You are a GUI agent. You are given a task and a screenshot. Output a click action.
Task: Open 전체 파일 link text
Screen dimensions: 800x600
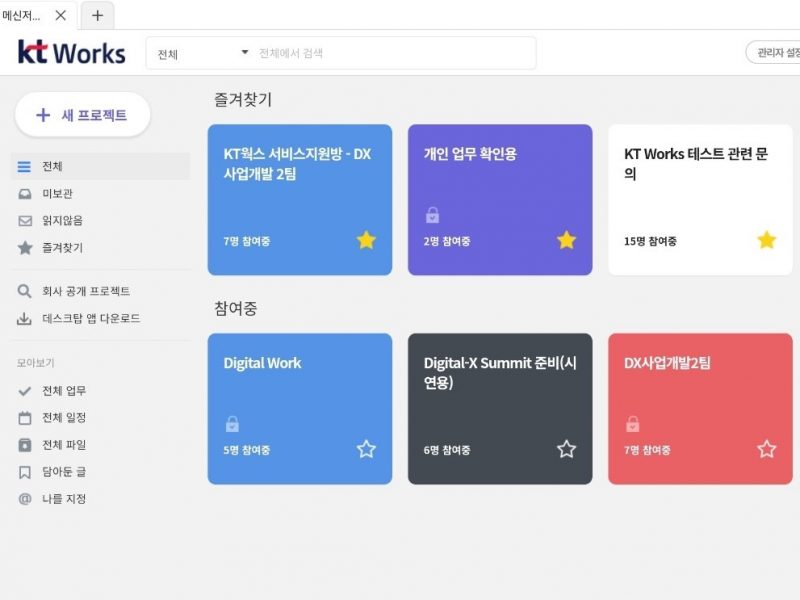click(x=64, y=445)
